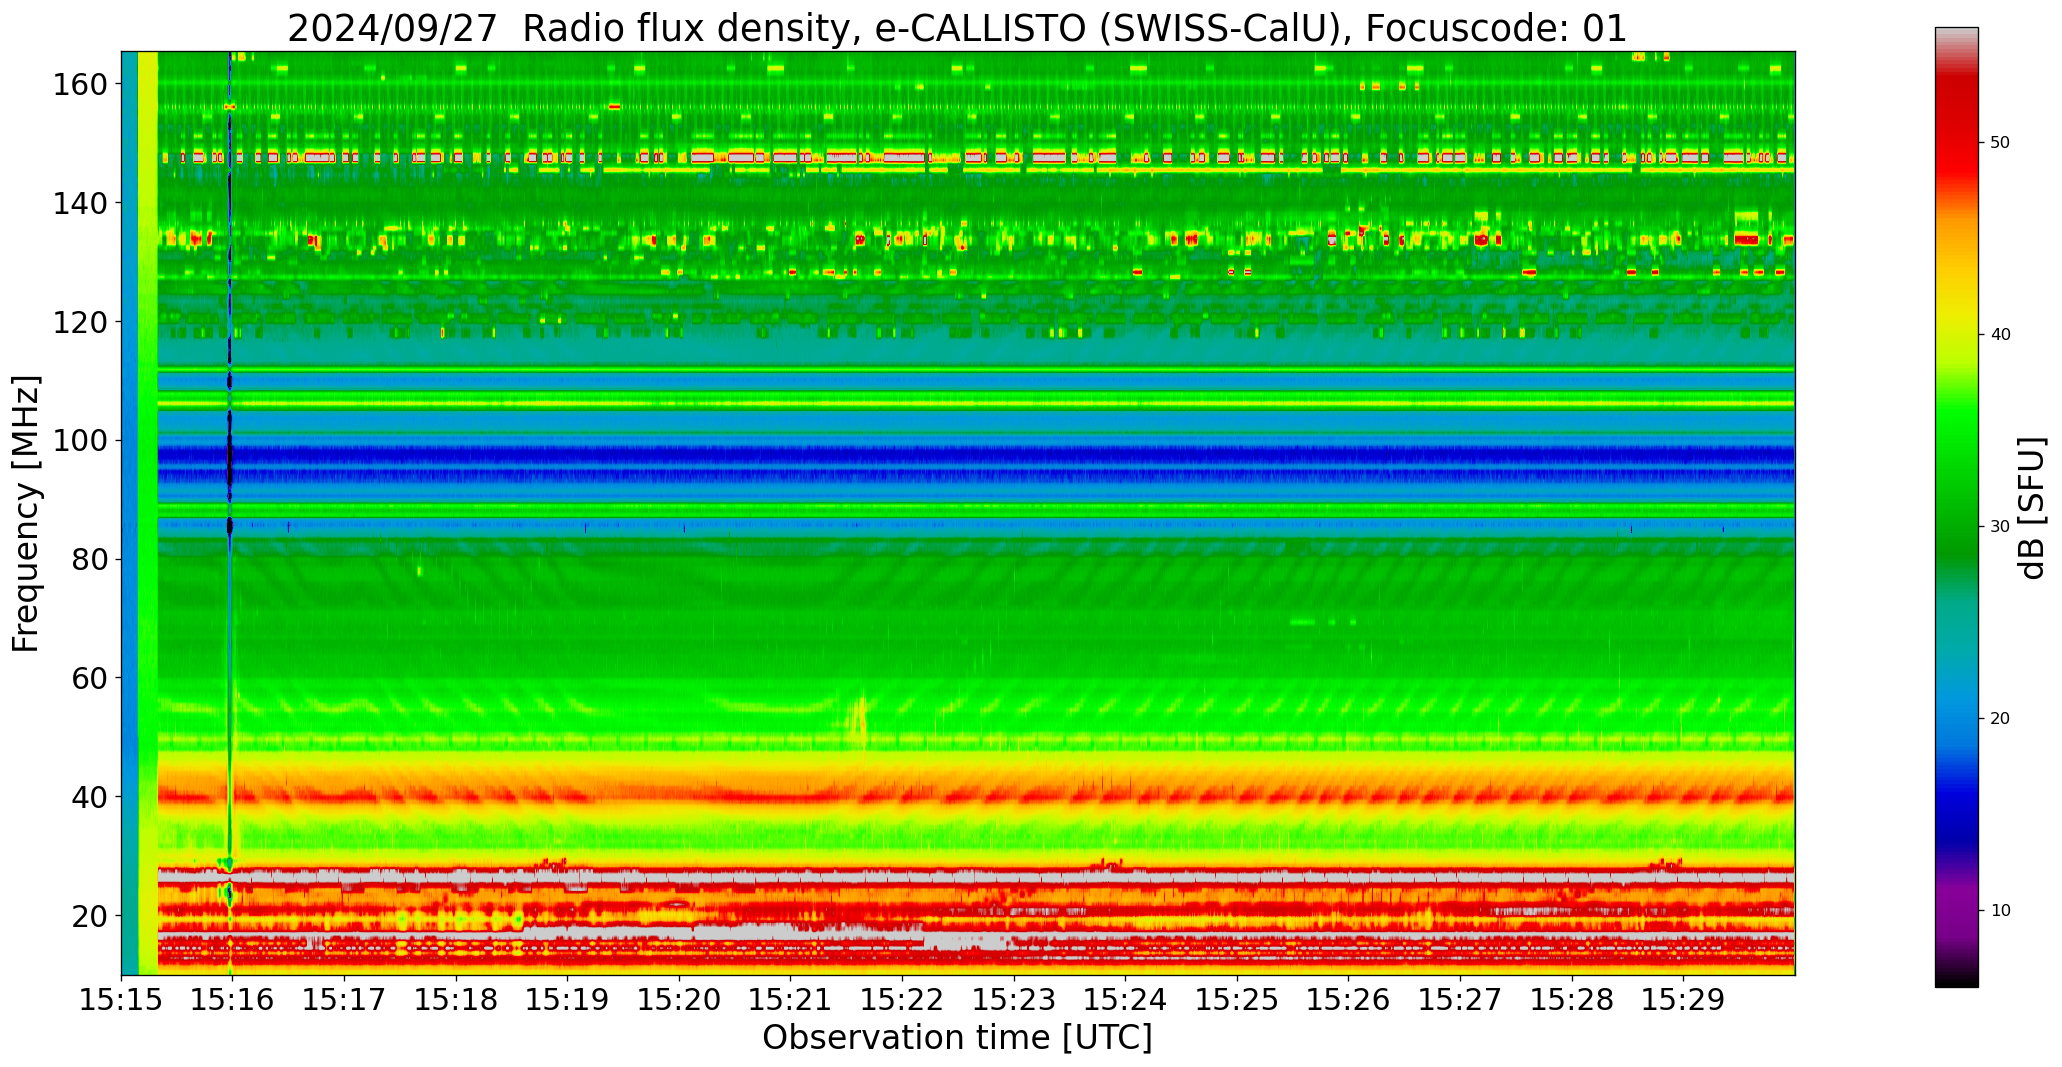Screen dimensions: 2062x1067
Task: Click the 15:16 time tick label
Action: click(233, 998)
